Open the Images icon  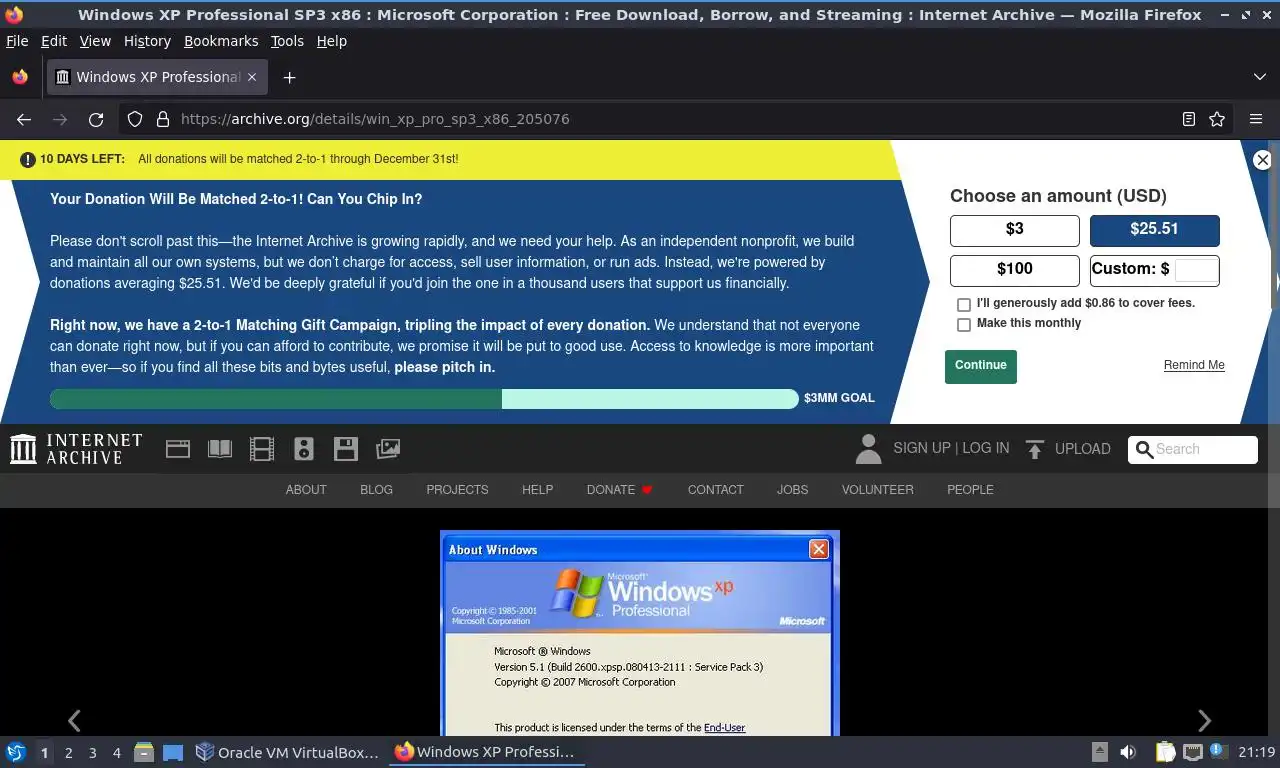[x=388, y=449]
